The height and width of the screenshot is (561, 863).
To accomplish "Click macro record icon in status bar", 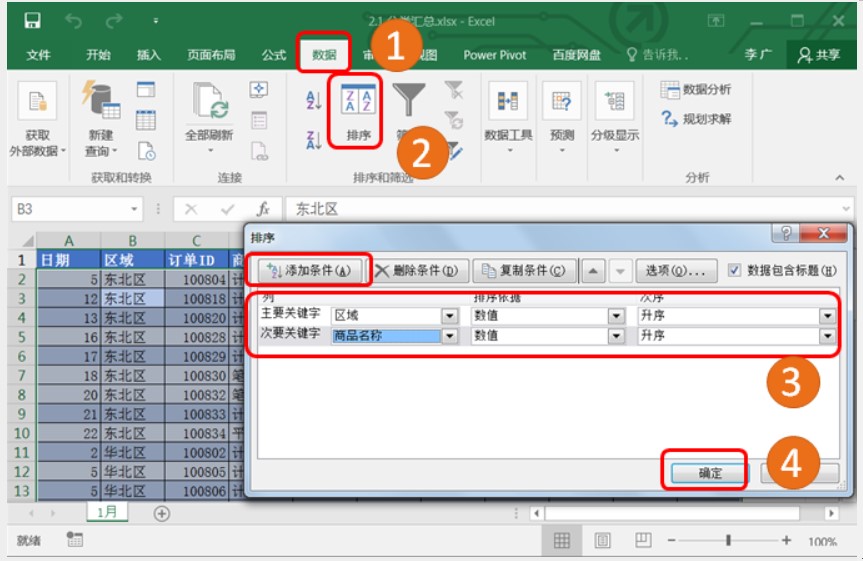I will pos(75,540).
